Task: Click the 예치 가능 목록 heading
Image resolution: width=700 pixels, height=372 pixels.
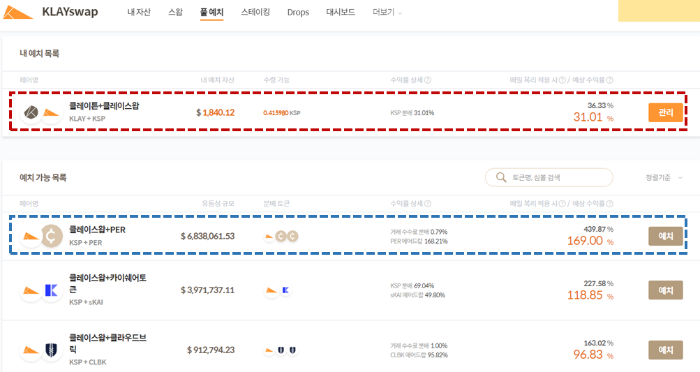Action: (x=43, y=178)
